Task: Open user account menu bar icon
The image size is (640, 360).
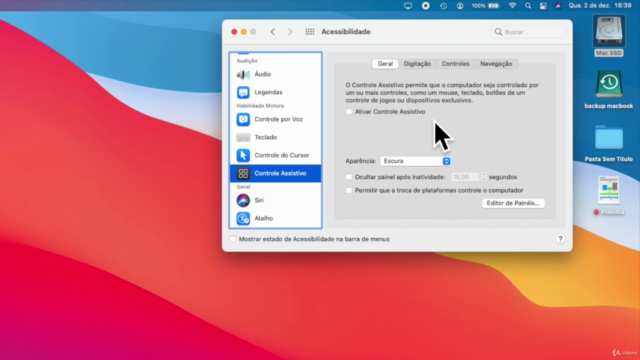Action: pyautogui.click(x=460, y=6)
